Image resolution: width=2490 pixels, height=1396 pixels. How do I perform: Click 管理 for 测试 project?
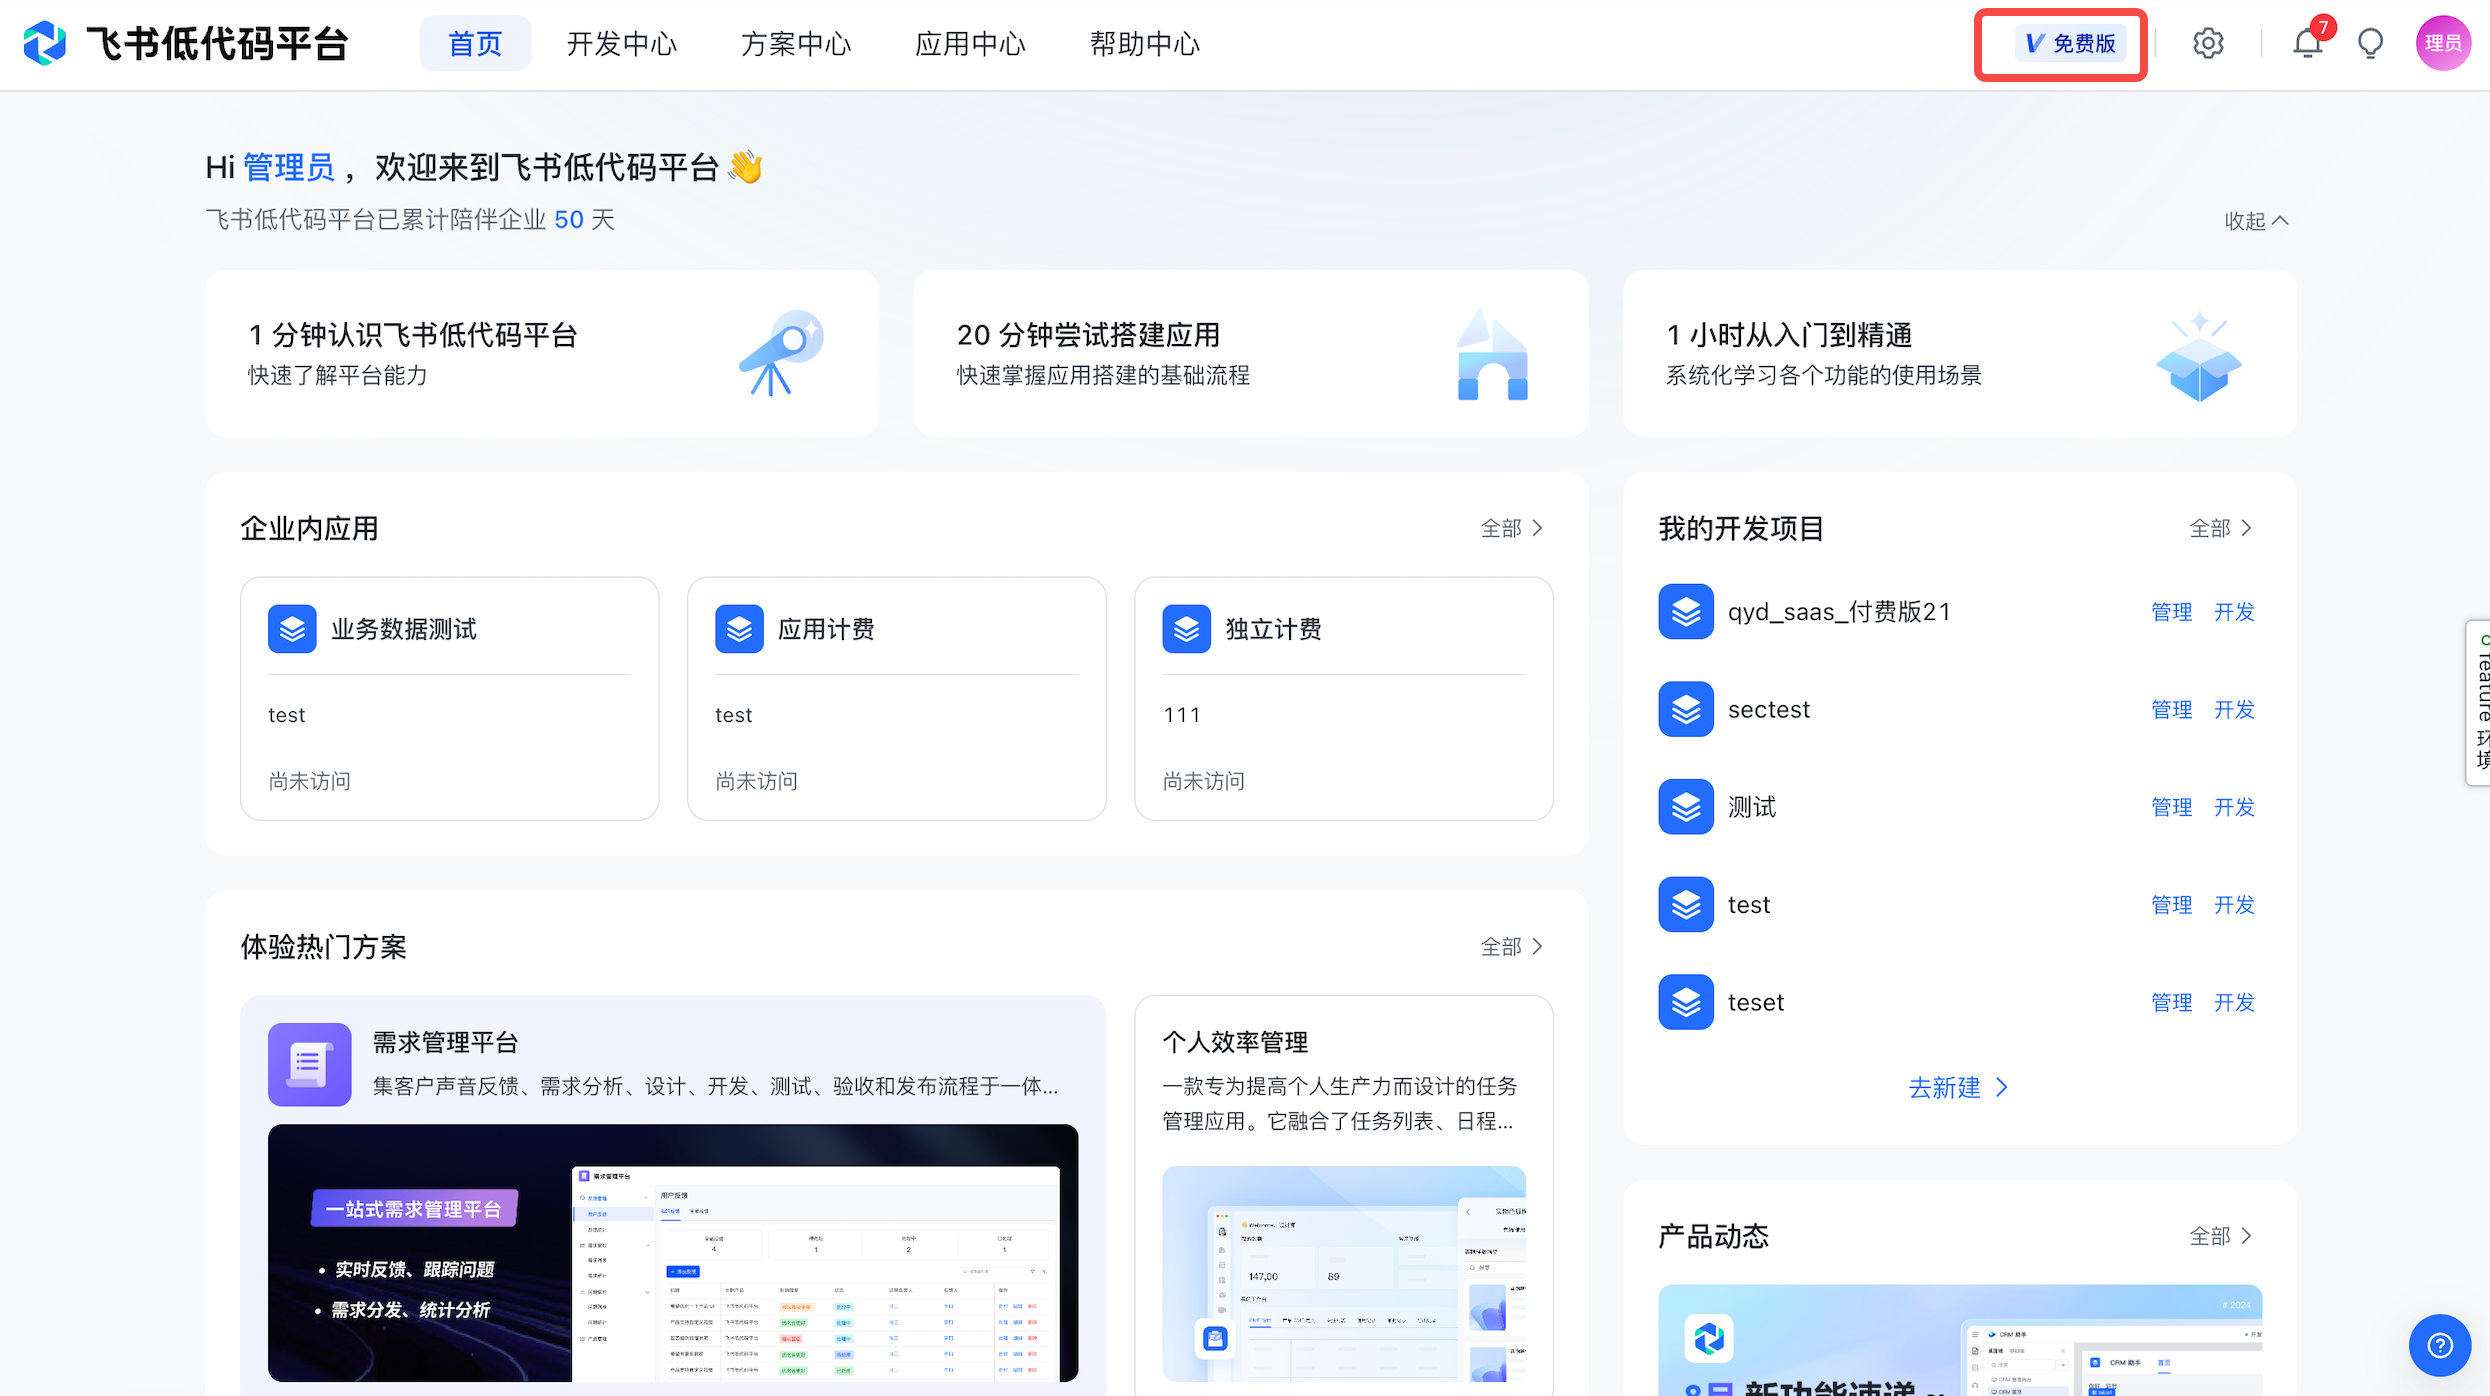pyautogui.click(x=2171, y=807)
